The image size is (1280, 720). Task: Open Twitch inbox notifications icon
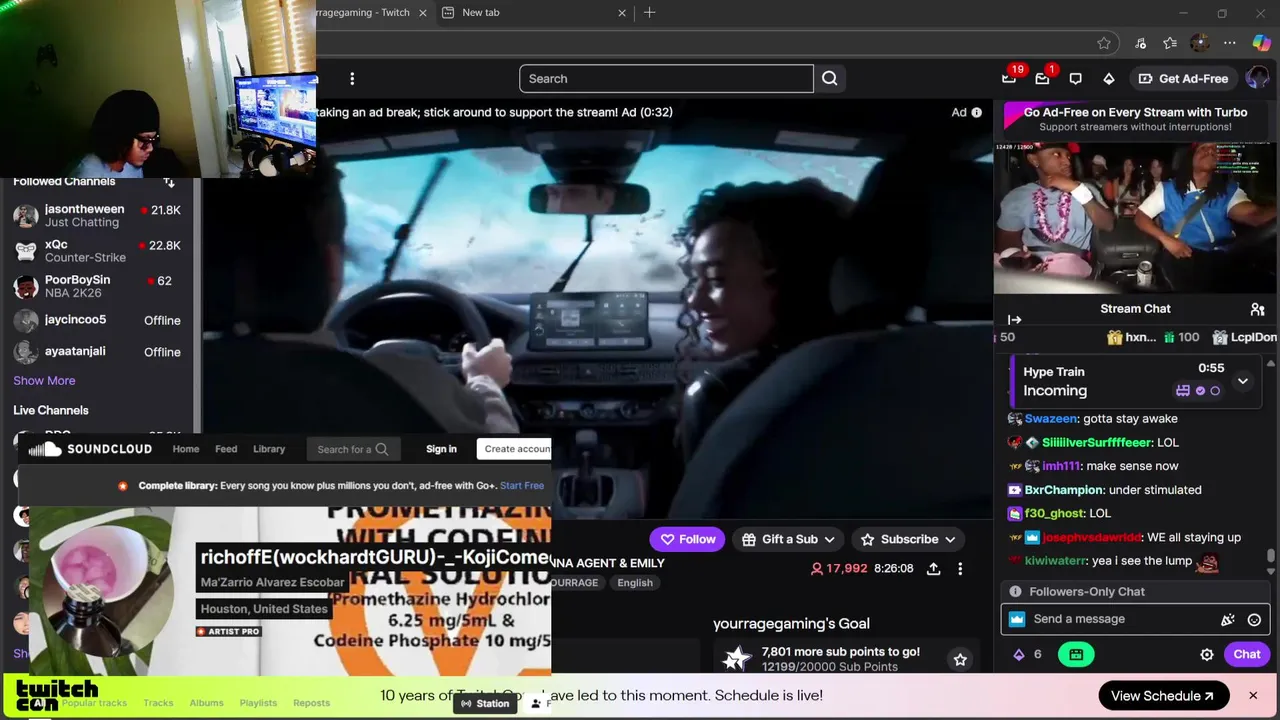click(x=1042, y=78)
